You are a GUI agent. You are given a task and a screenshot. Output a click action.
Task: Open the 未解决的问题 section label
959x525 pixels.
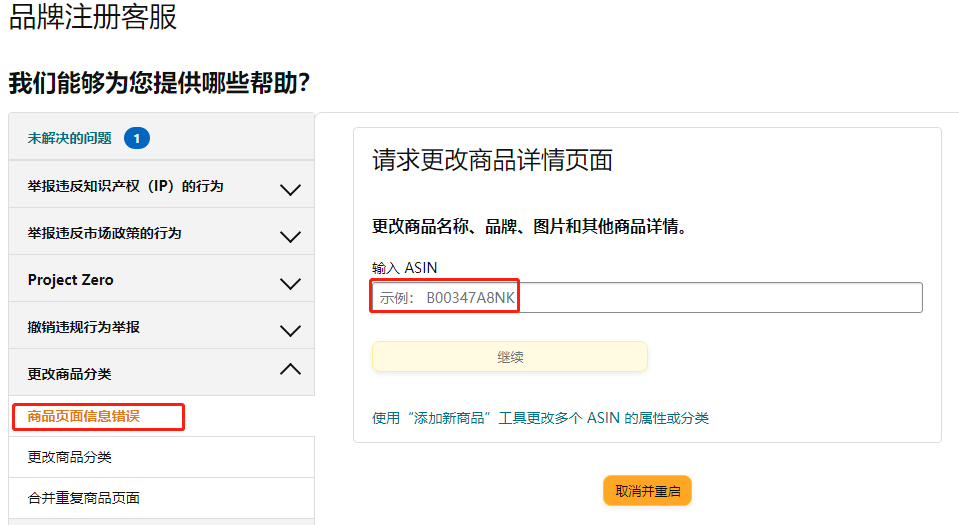[70, 138]
